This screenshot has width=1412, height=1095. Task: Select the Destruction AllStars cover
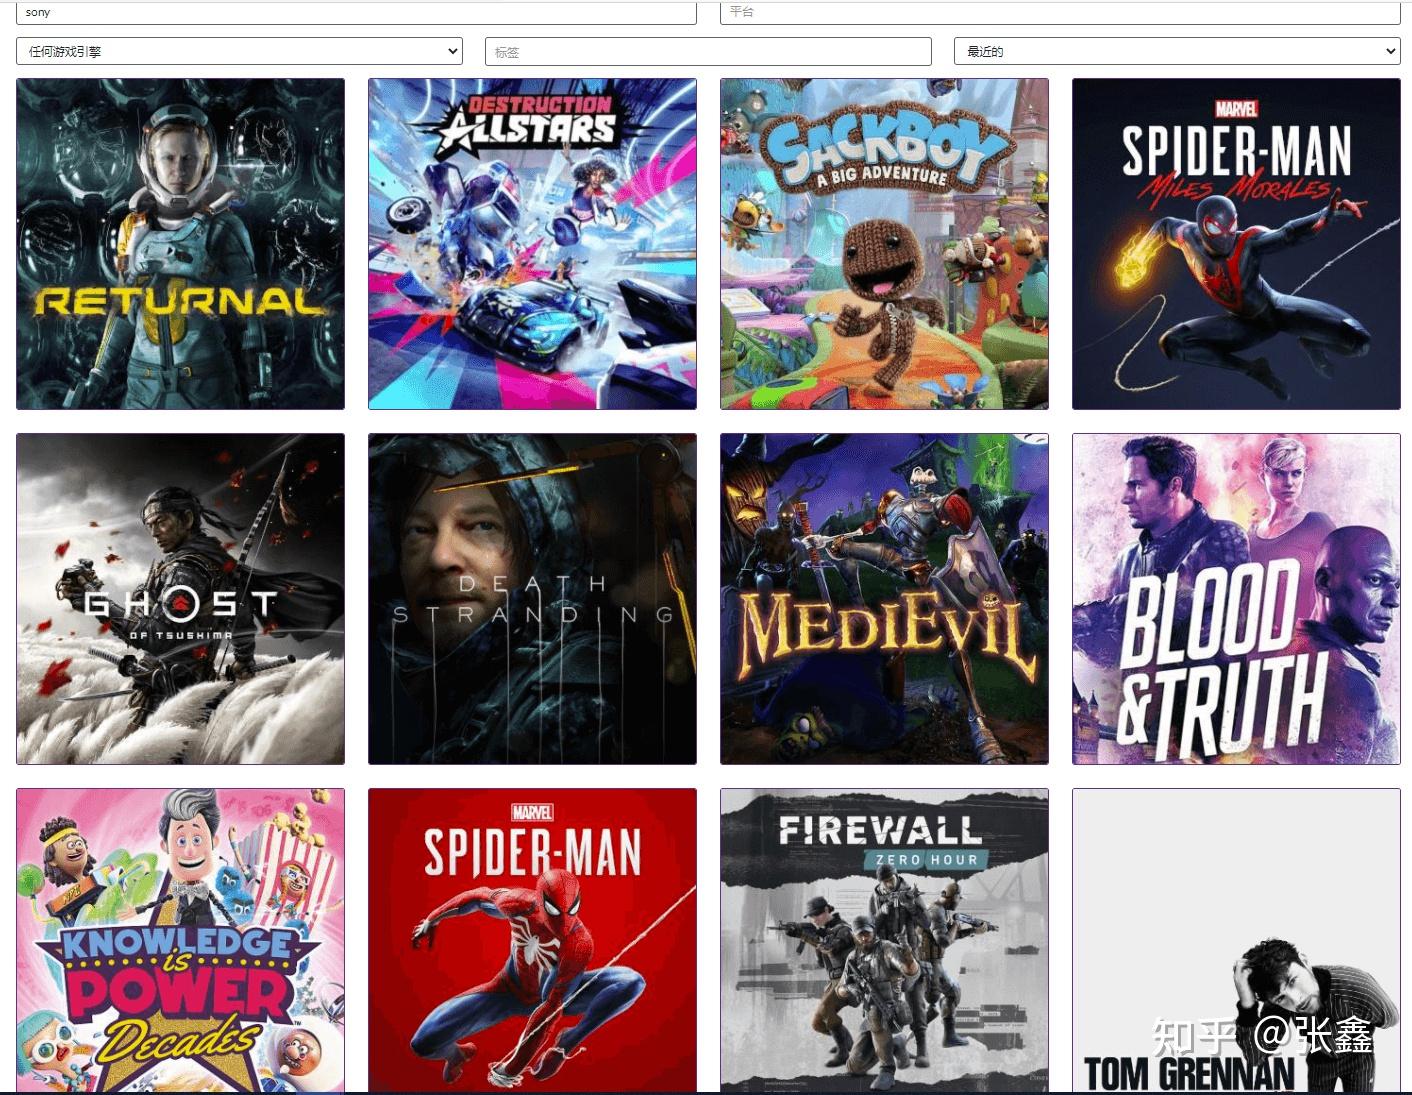(532, 244)
